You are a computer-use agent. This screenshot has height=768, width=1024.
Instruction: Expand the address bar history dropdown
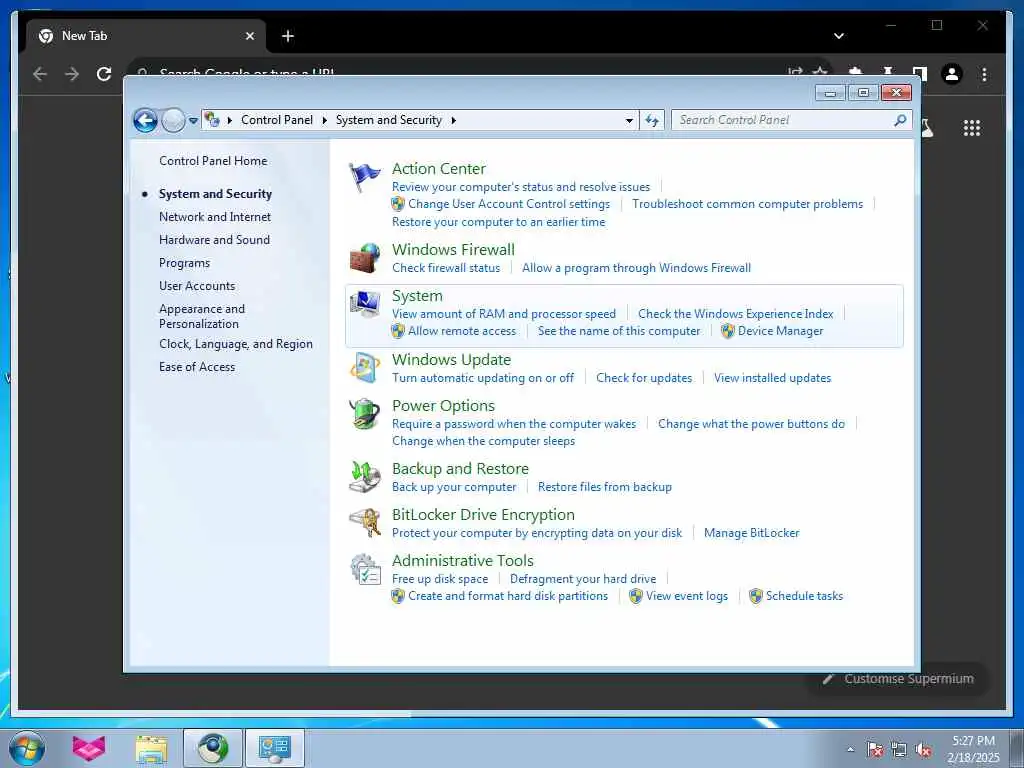(x=629, y=120)
